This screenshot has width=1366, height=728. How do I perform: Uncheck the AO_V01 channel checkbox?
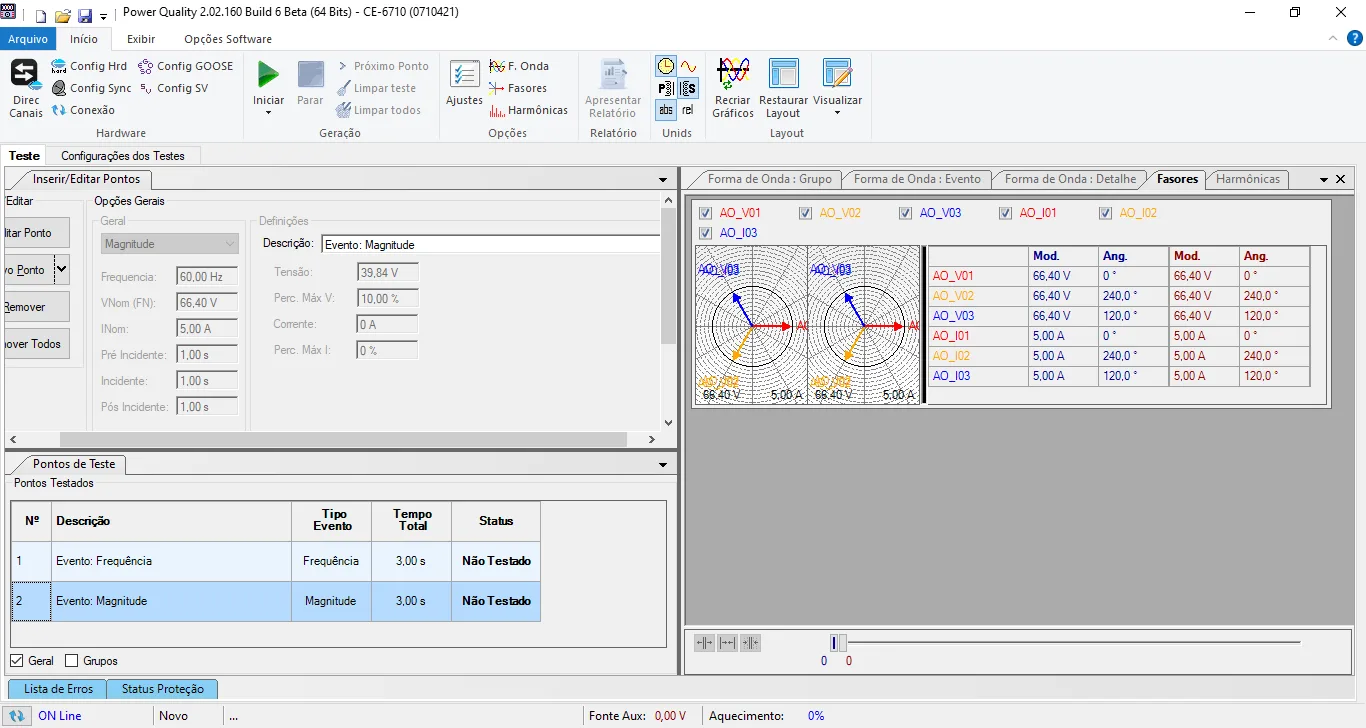[x=706, y=213]
